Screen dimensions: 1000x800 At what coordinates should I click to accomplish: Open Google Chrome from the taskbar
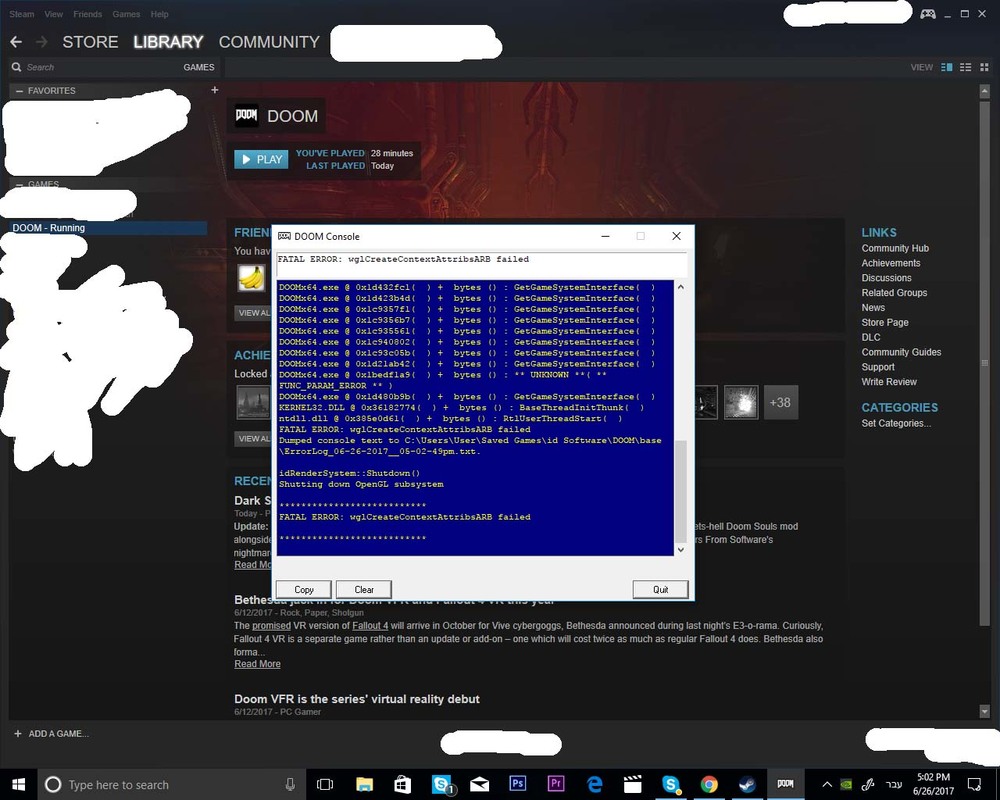tap(709, 784)
